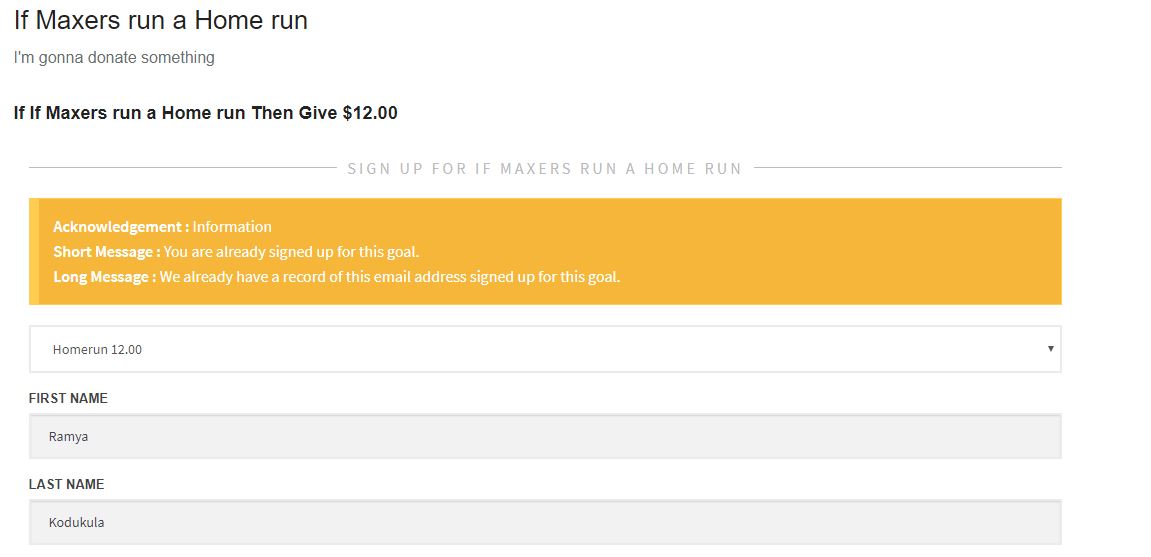Click the subtitle I'm gonna donate something
Viewport: 1151px width, 557px height.
pyautogui.click(x=114, y=57)
